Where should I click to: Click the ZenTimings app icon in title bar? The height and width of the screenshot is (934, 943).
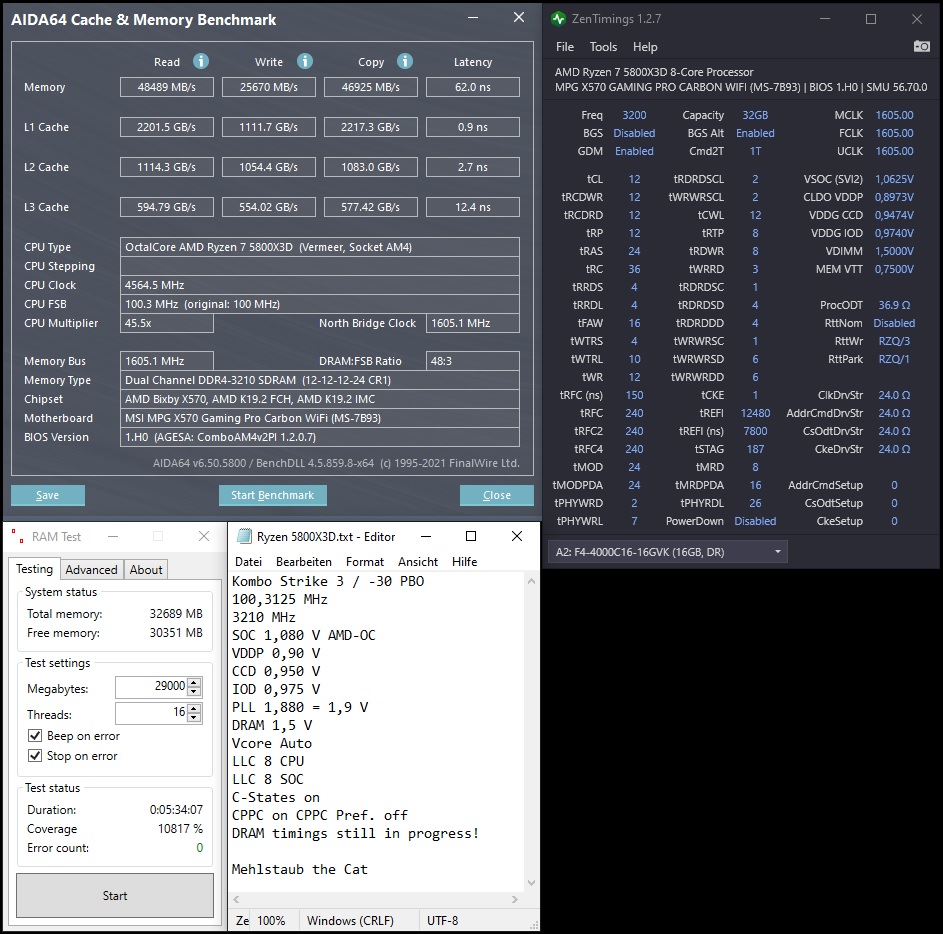pyautogui.click(x=559, y=18)
